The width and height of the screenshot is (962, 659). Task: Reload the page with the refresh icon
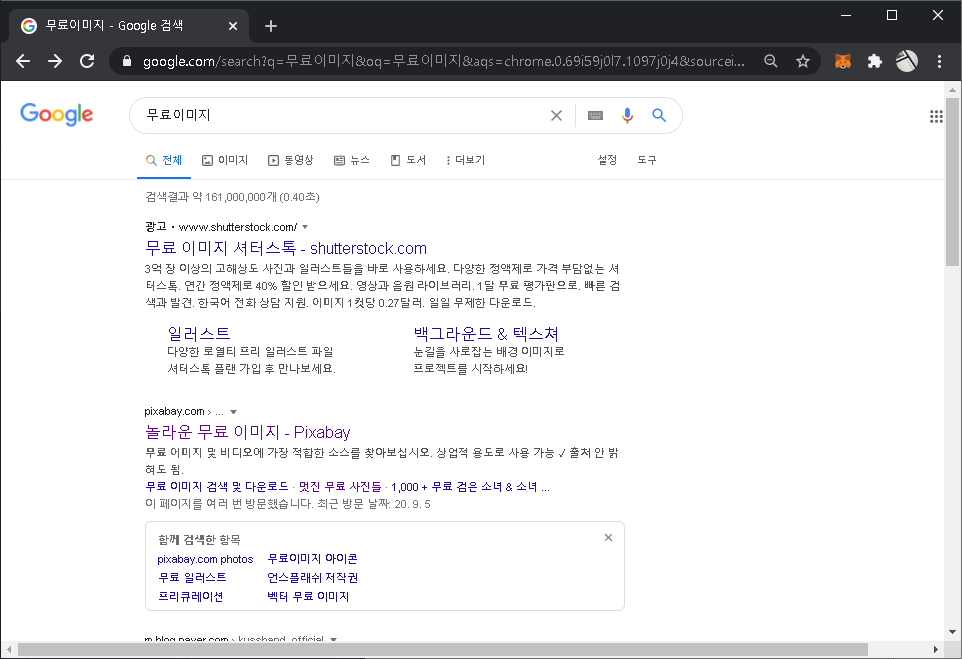pyautogui.click(x=87, y=61)
